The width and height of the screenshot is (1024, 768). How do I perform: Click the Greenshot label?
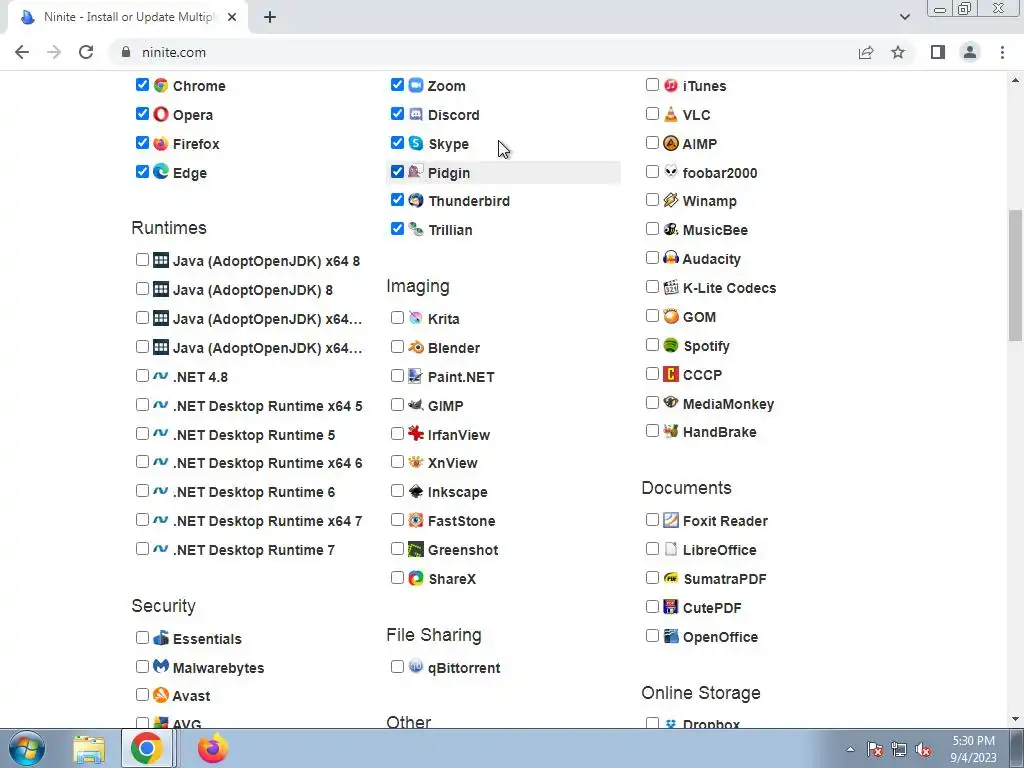pos(463,550)
